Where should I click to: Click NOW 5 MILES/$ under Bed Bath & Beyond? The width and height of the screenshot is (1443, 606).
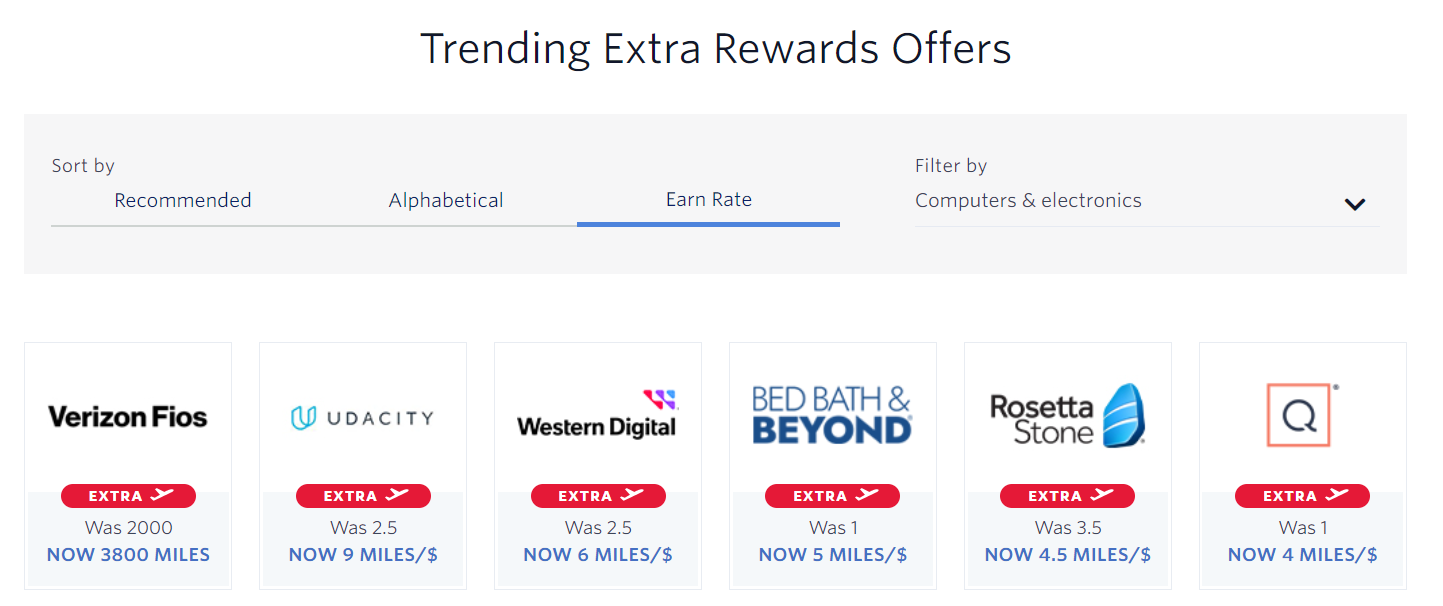click(832, 554)
